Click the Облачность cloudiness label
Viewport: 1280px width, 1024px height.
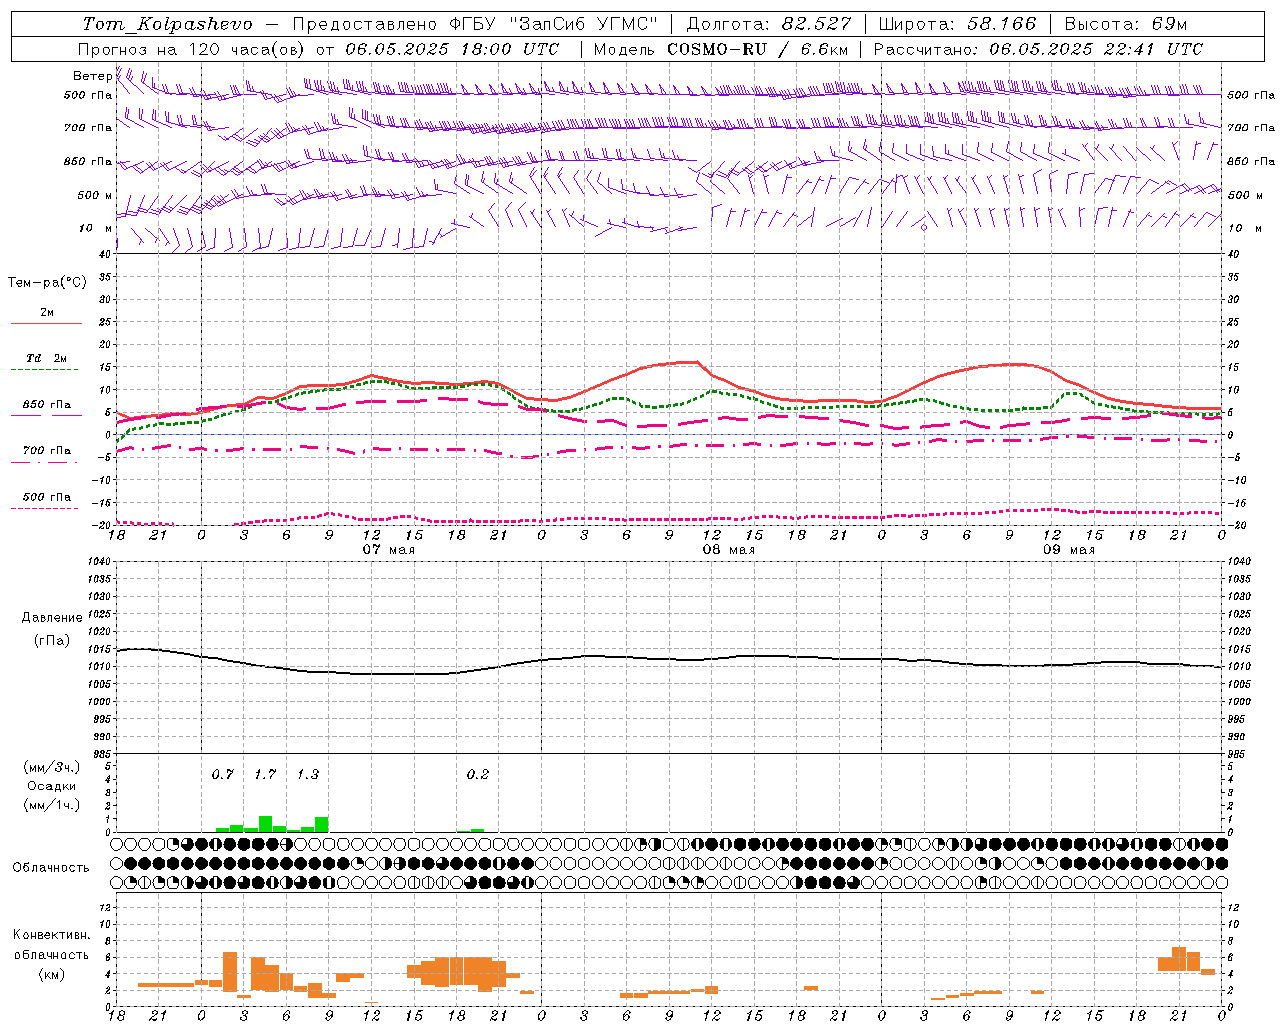pyautogui.click(x=51, y=868)
